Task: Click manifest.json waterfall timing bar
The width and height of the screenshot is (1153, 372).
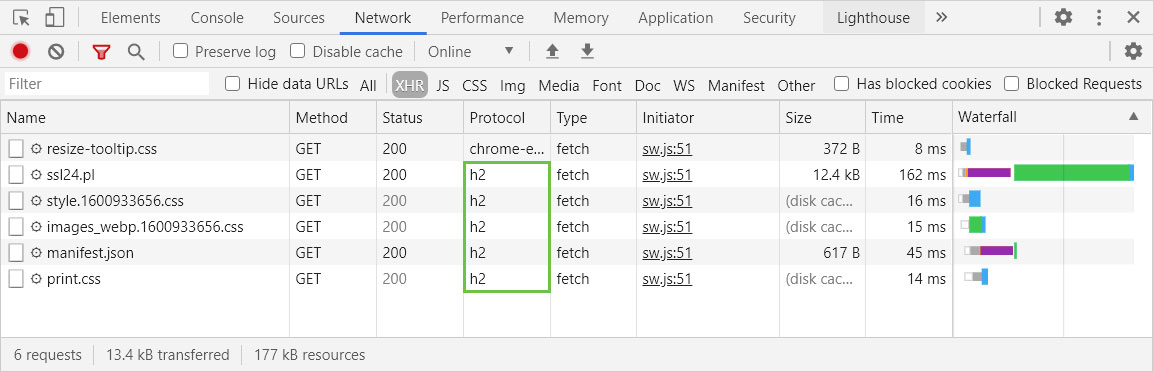Action: (x=990, y=251)
